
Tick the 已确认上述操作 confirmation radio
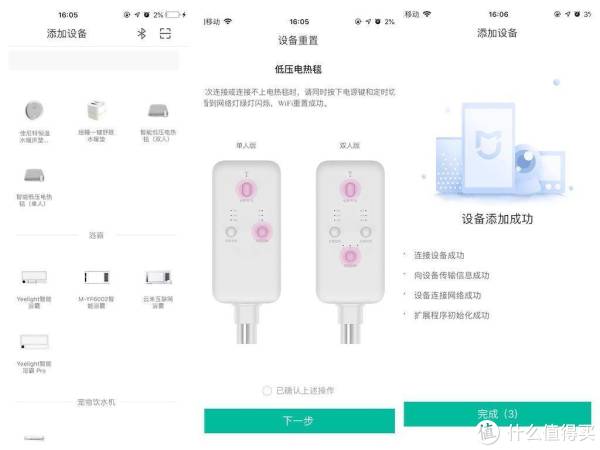[x=267, y=391]
